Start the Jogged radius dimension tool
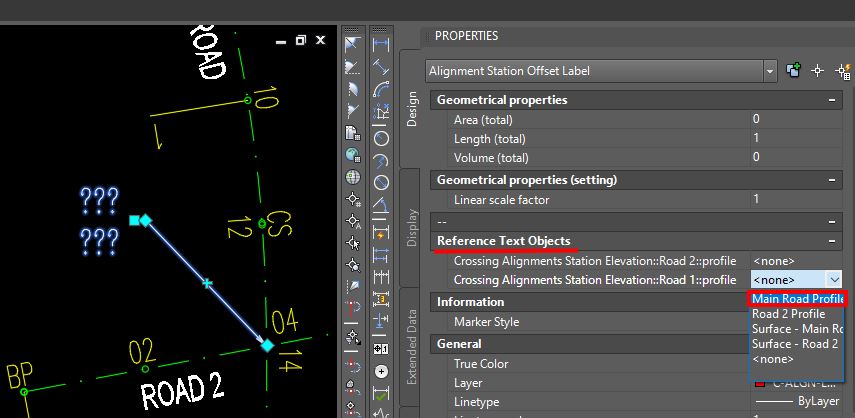This screenshot has width=855, height=418. [x=381, y=160]
